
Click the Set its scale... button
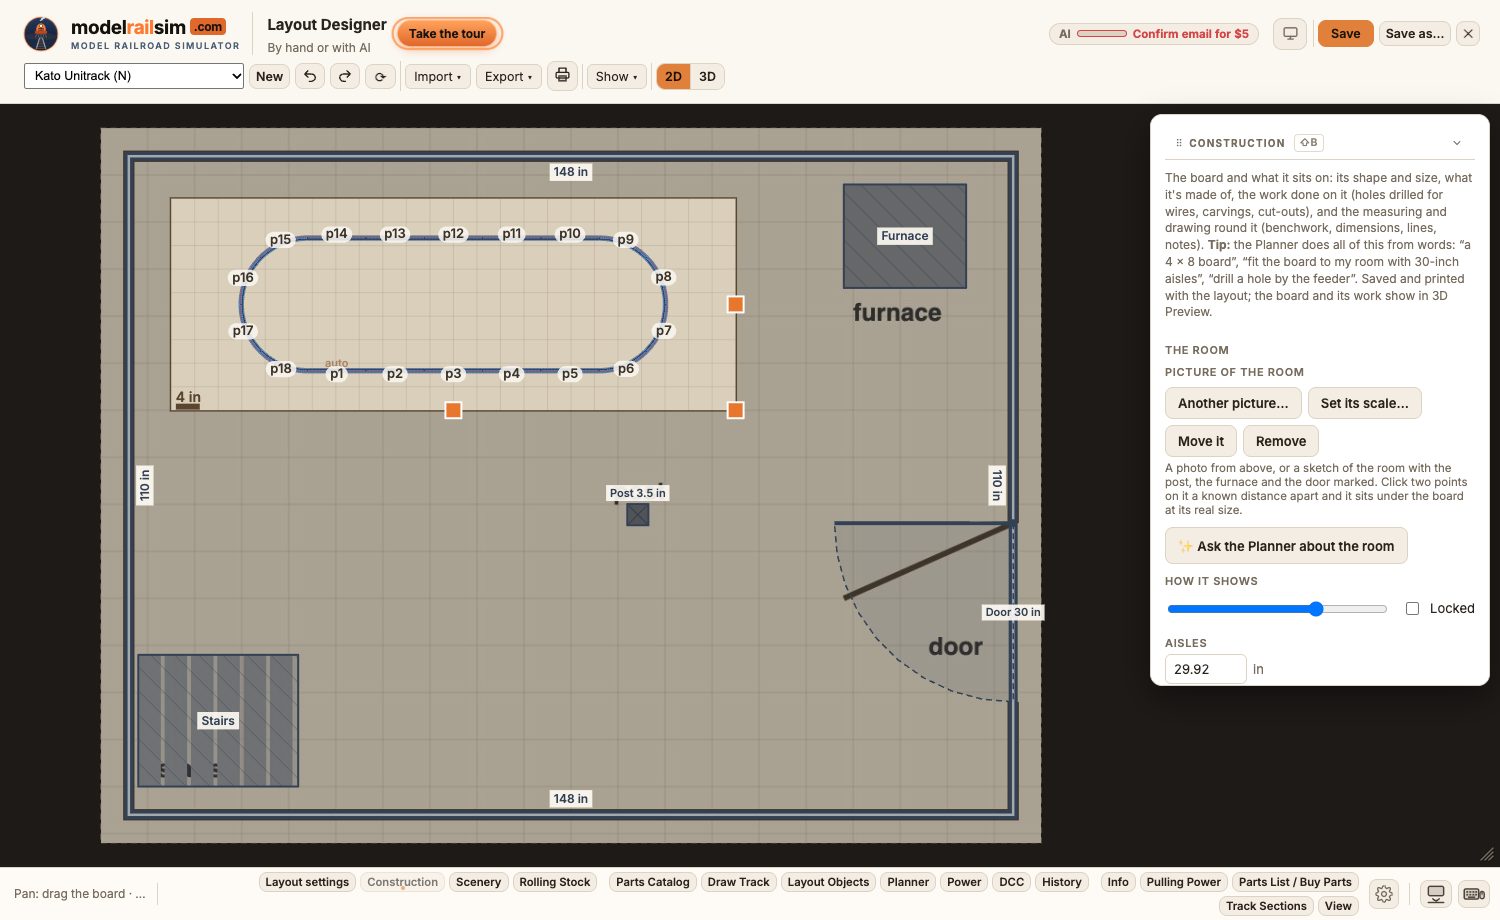pos(1364,403)
